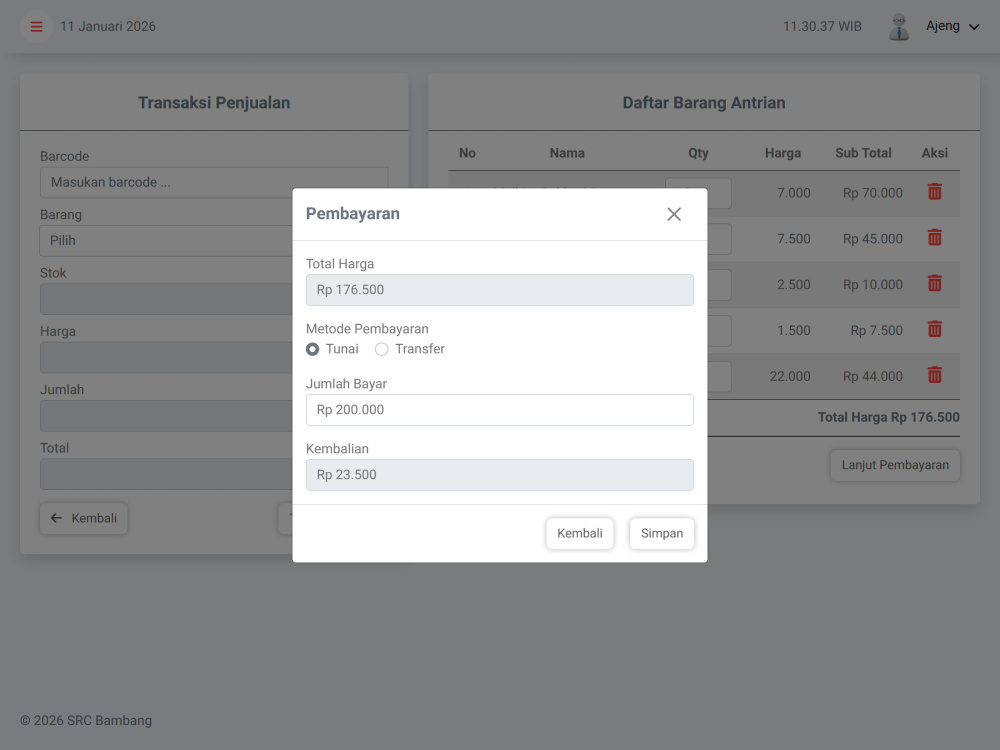
Task: Click the Transaksi Penjualan heading
Action: (214, 103)
